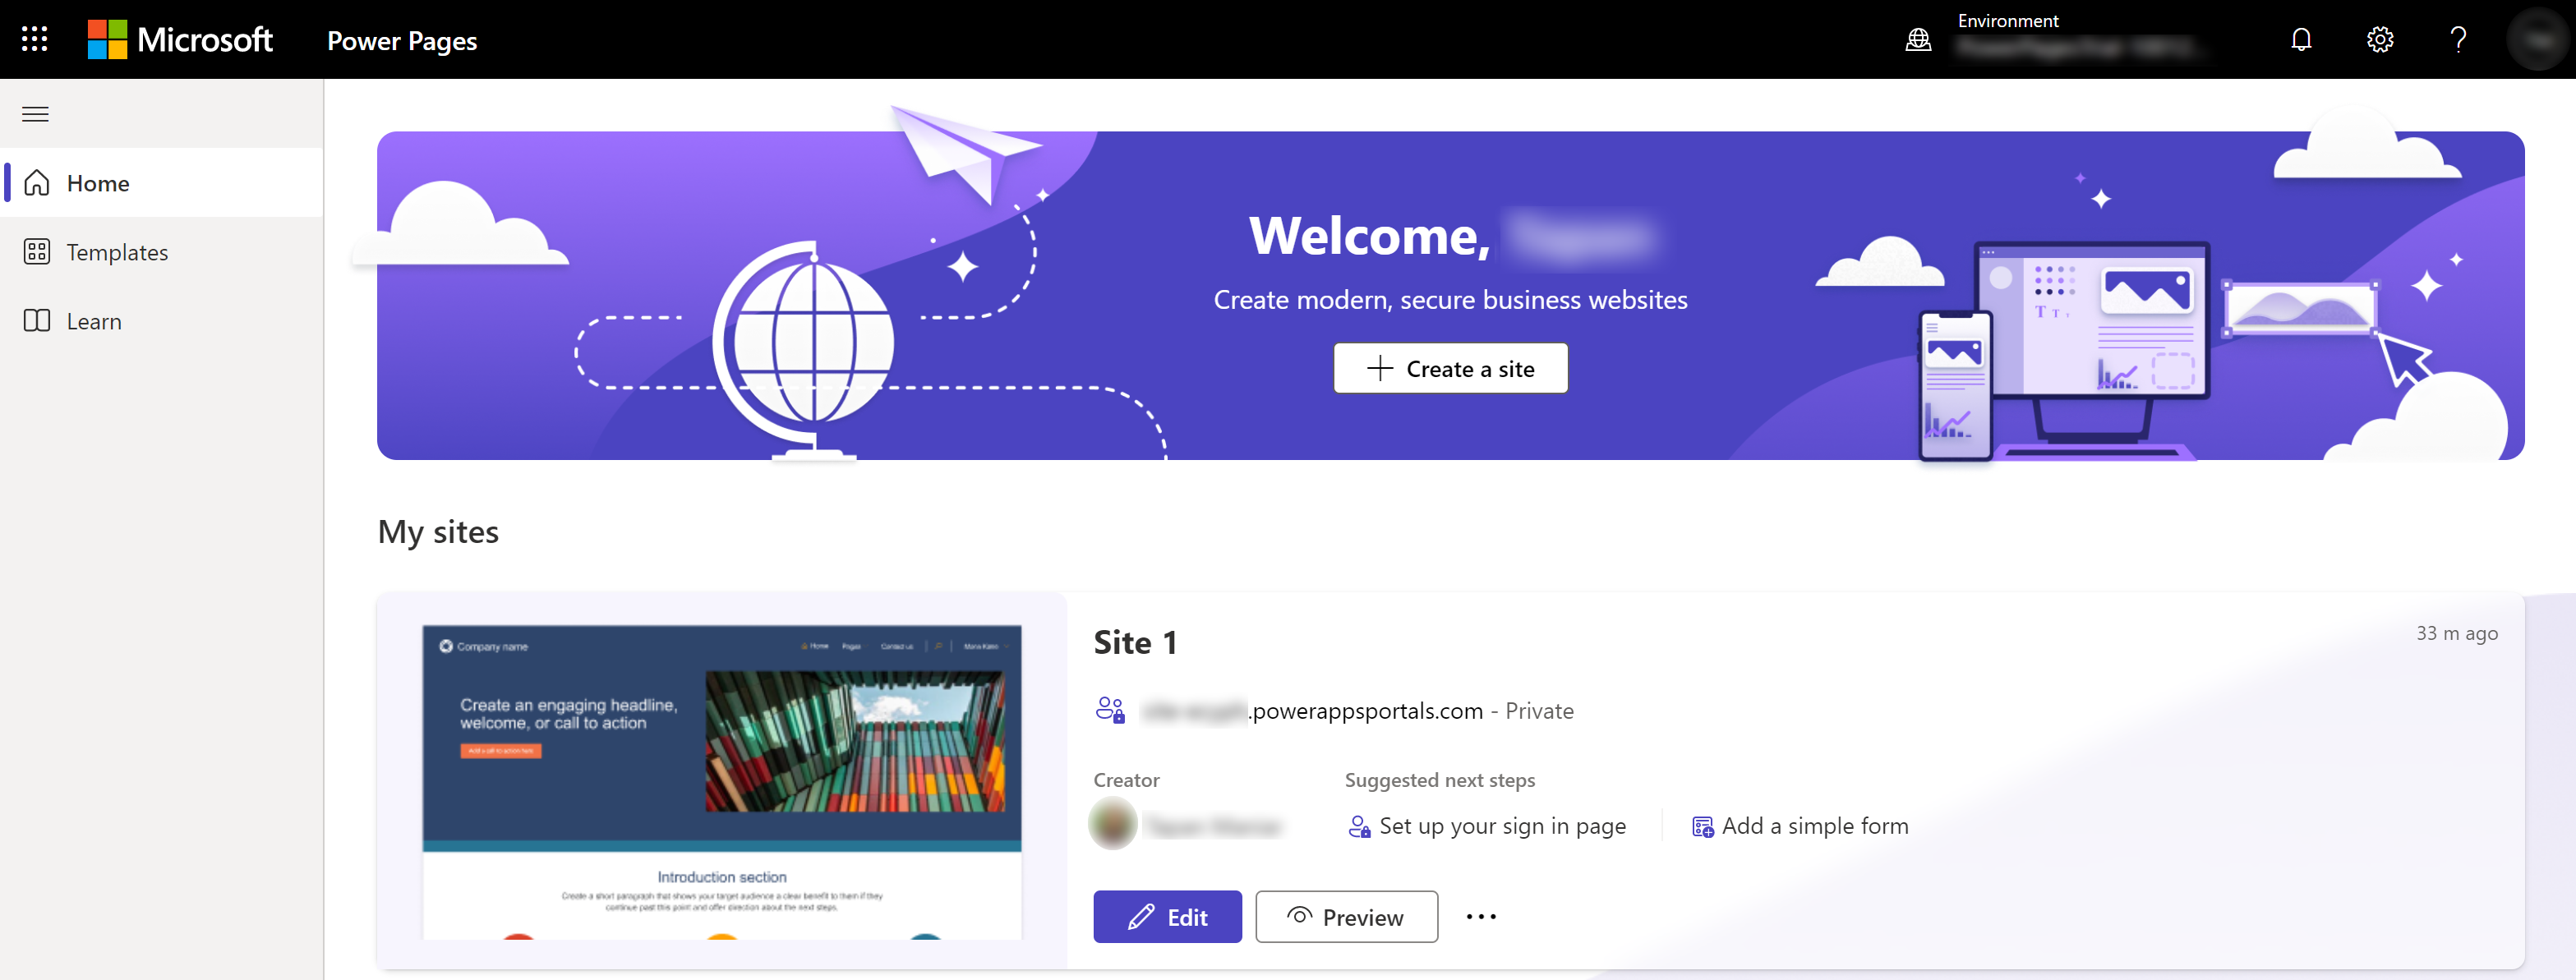Click the Help question mark icon

point(2458,39)
